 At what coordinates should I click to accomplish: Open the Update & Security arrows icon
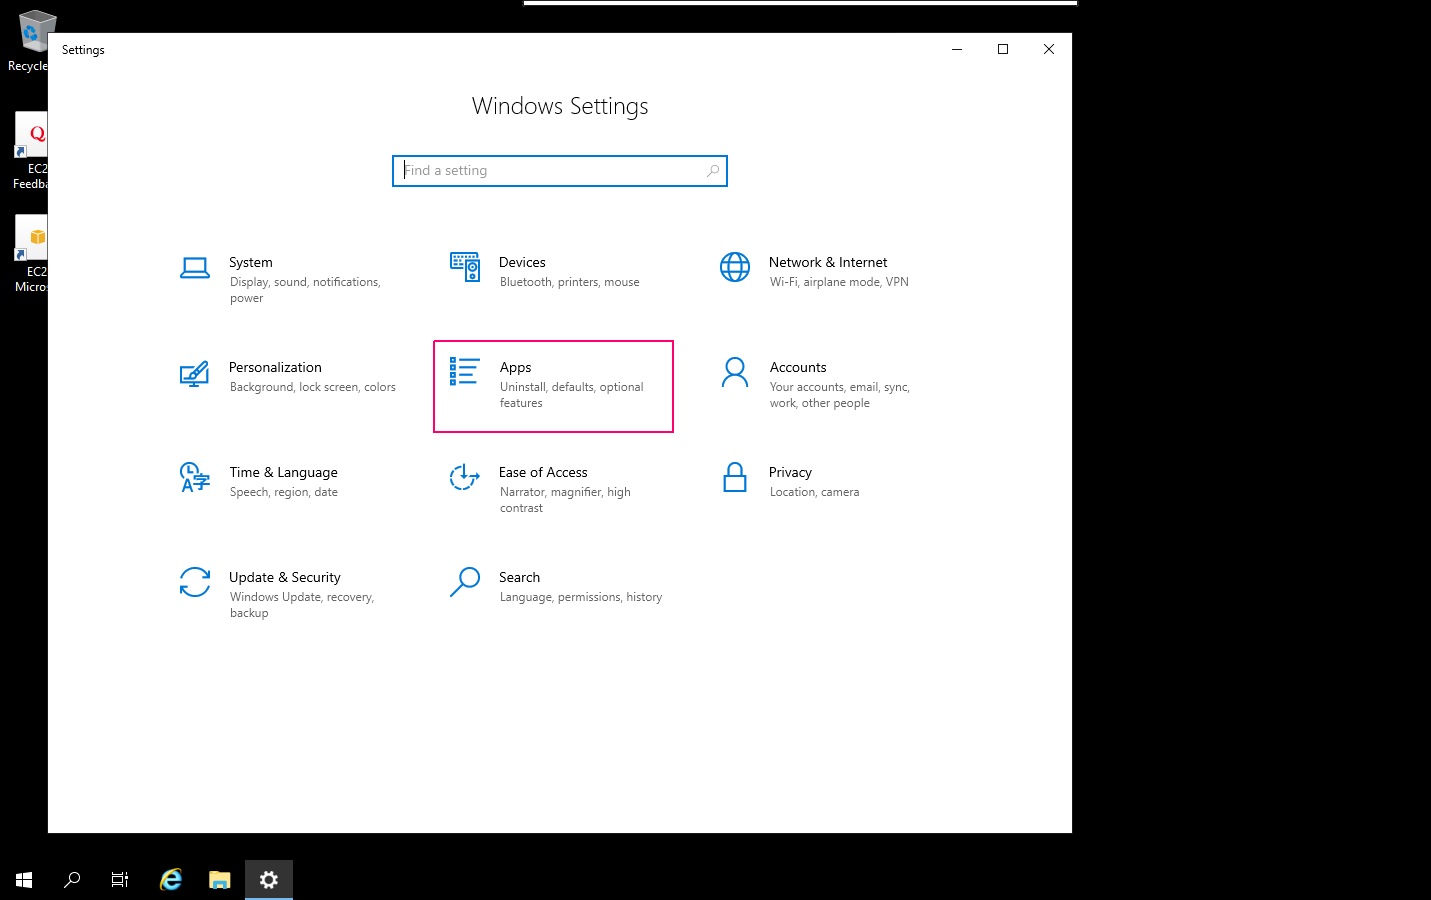tap(194, 582)
